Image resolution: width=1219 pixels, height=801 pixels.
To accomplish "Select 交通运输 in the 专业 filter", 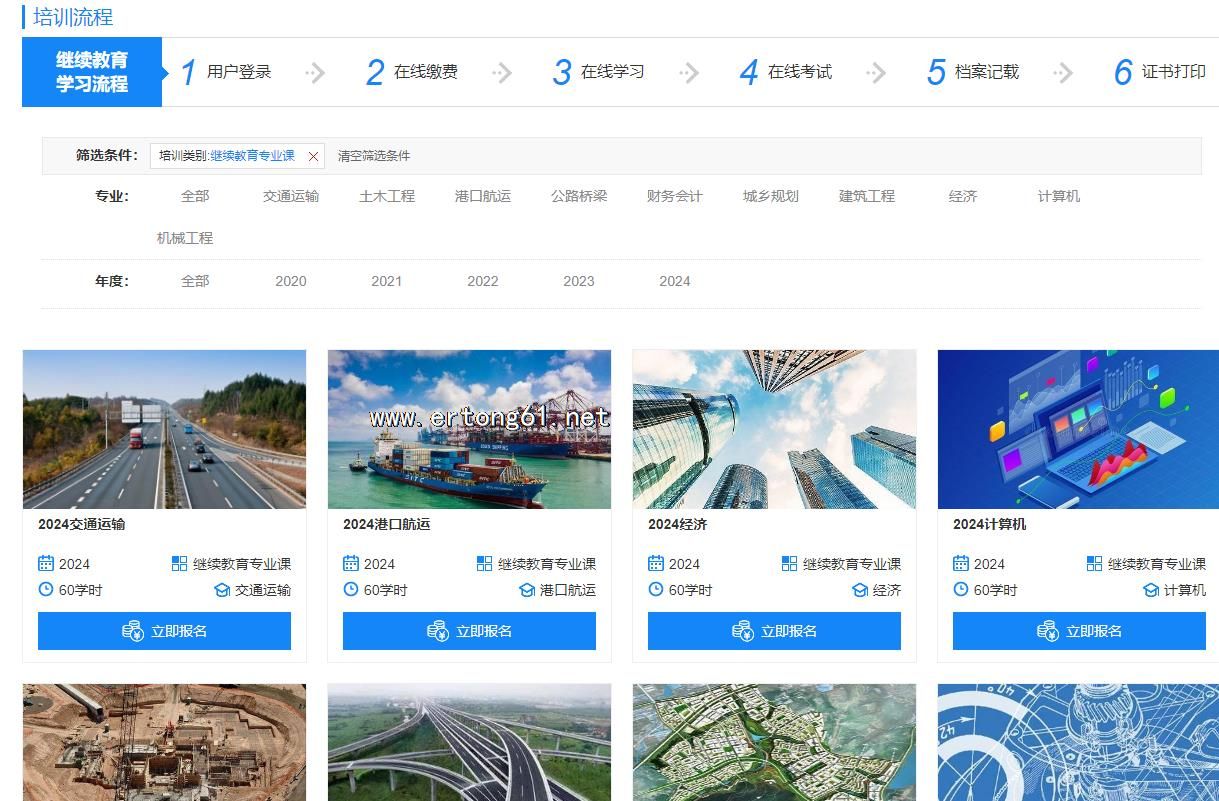I will (291, 196).
